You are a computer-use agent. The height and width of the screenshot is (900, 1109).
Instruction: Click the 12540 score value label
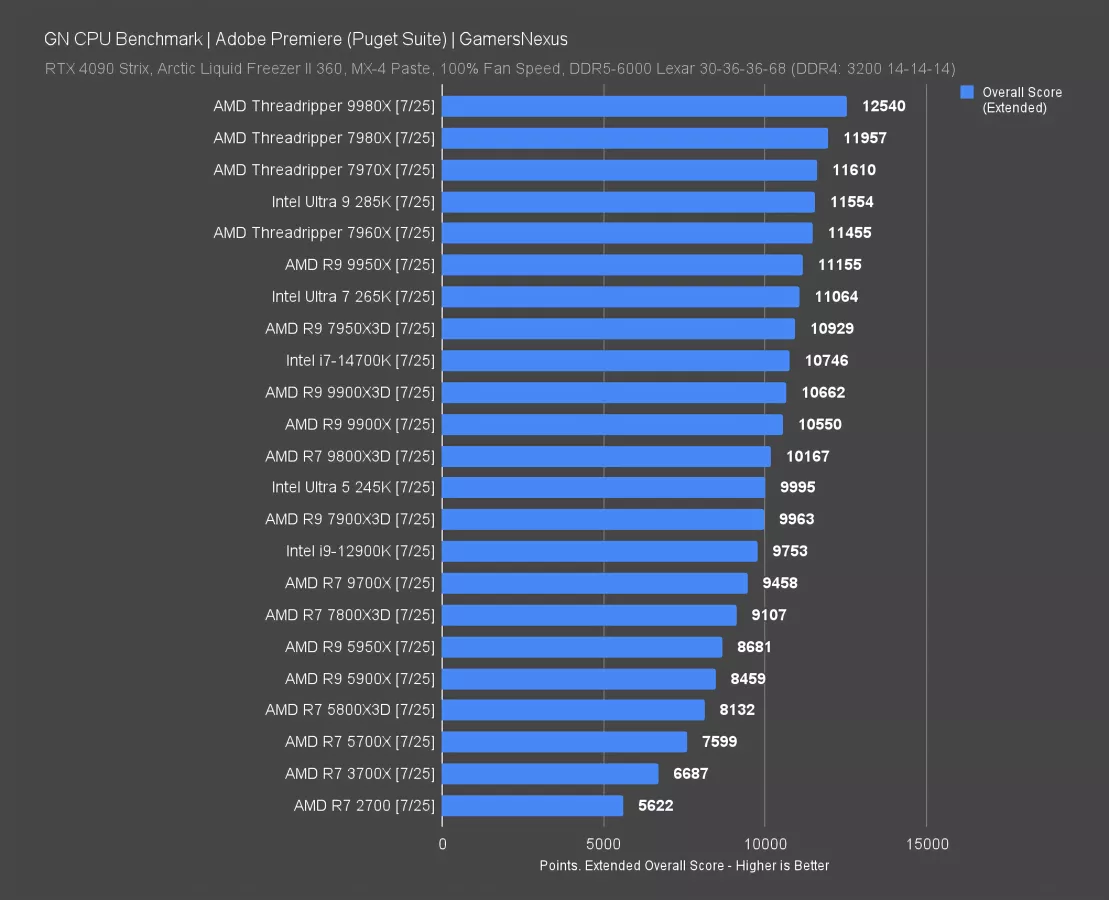click(x=883, y=106)
